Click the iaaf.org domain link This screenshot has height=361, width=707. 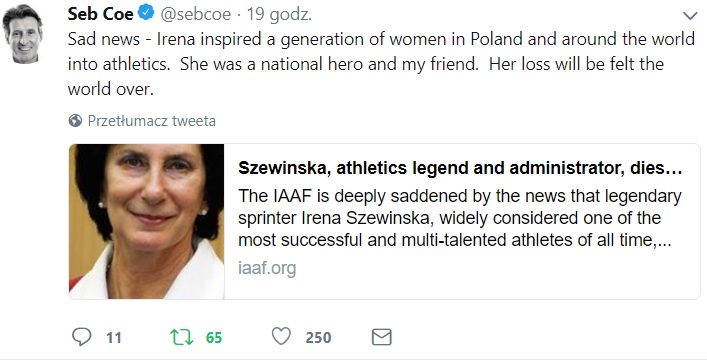(267, 268)
